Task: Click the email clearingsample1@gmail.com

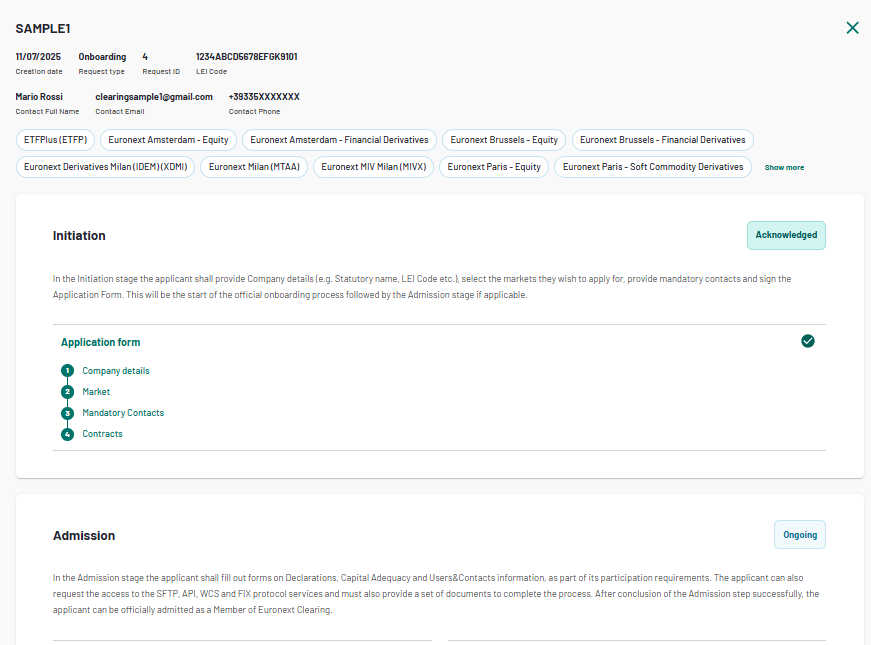Action: coord(154,97)
